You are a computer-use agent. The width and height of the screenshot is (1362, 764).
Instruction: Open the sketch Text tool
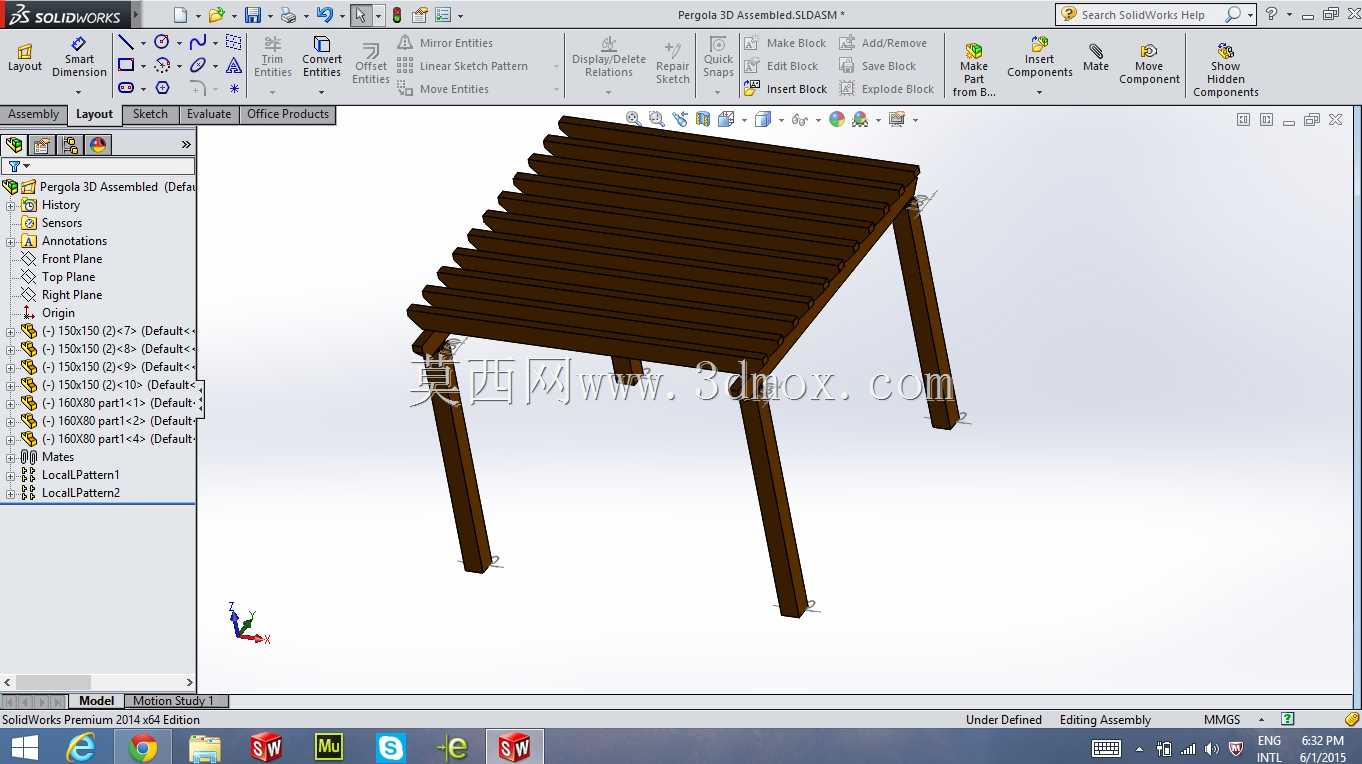click(x=234, y=65)
